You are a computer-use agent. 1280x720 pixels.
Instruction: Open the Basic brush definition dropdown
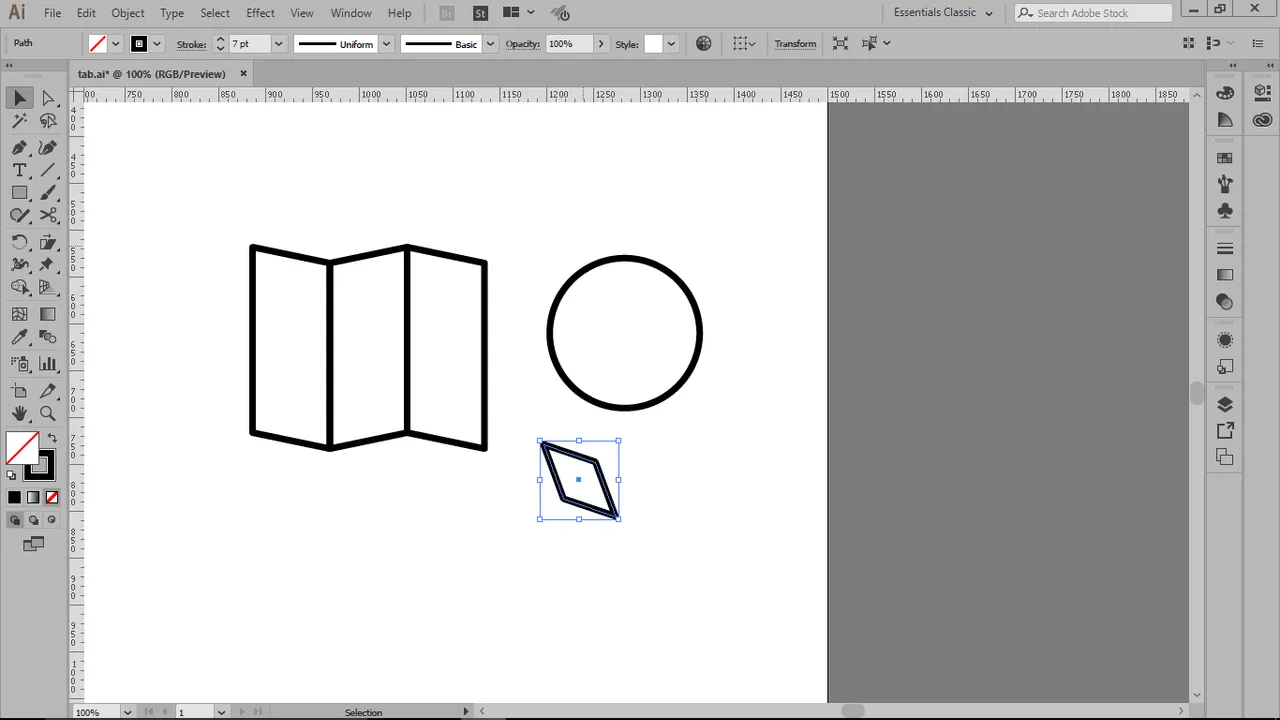(x=490, y=44)
